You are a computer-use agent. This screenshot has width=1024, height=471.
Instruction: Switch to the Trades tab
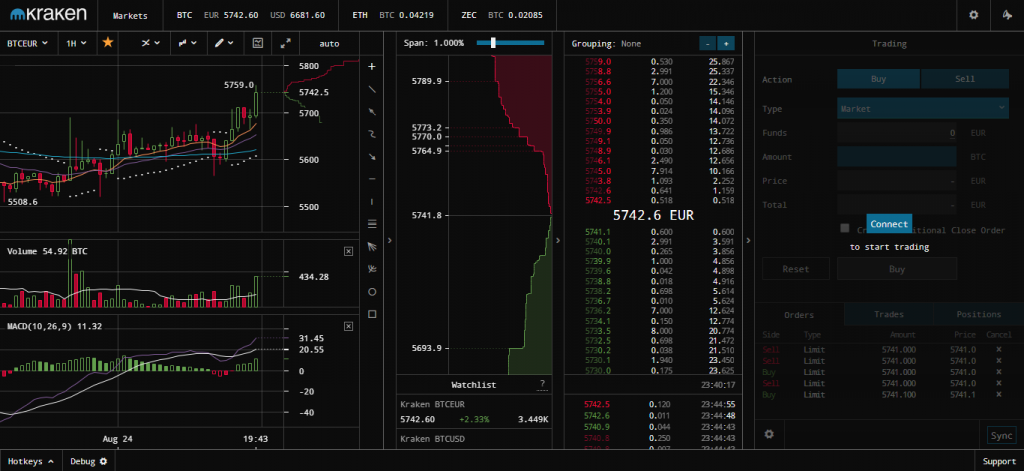click(x=888, y=315)
